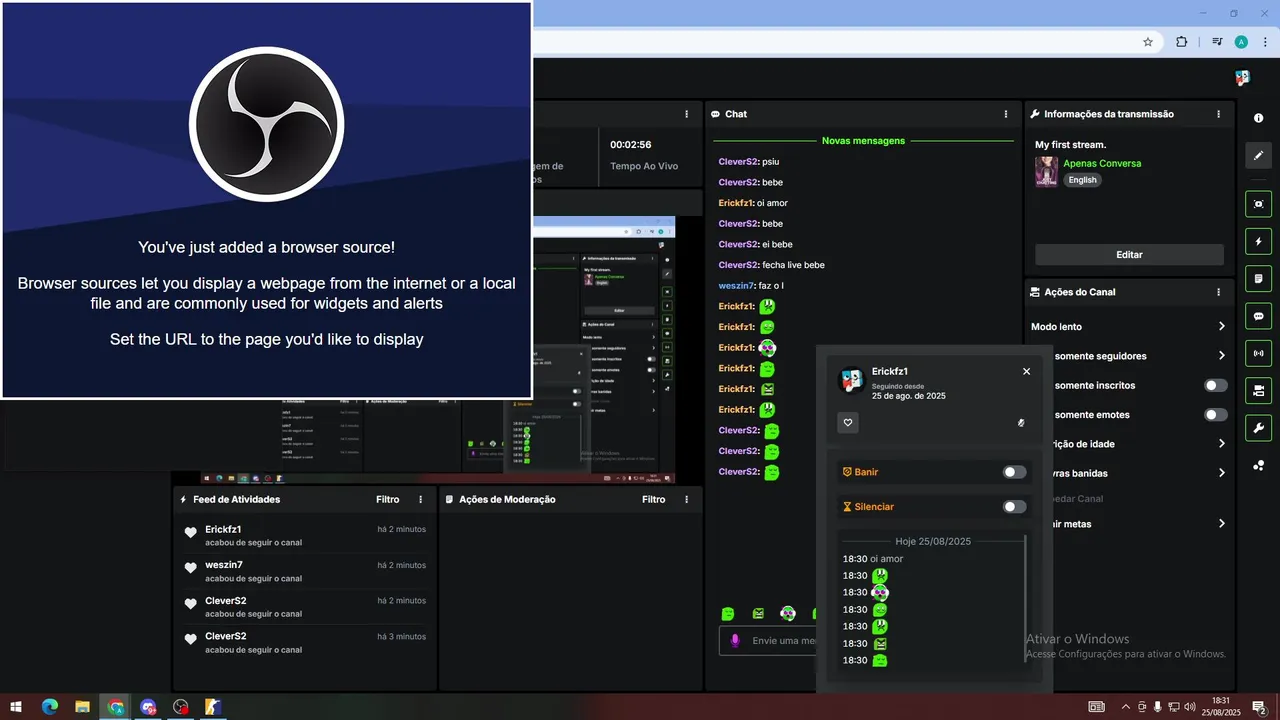The image size is (1280, 720).
Task: Open Ações do Canal three-dot menu
Action: (x=1219, y=292)
